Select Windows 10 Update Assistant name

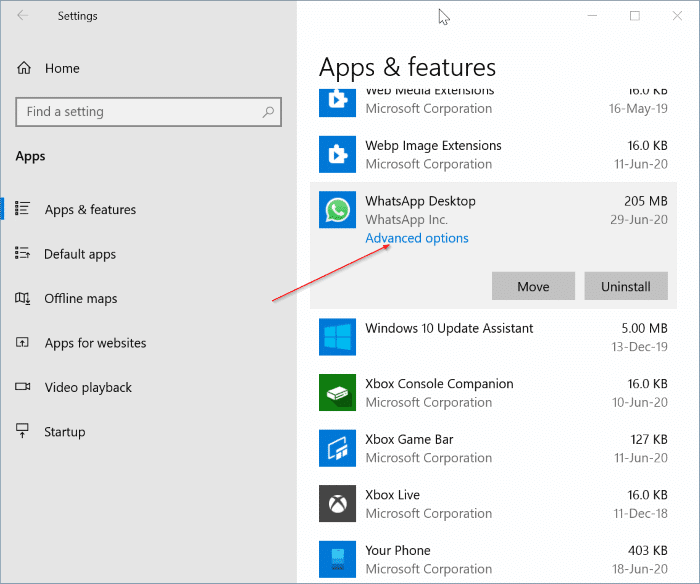[x=449, y=328]
